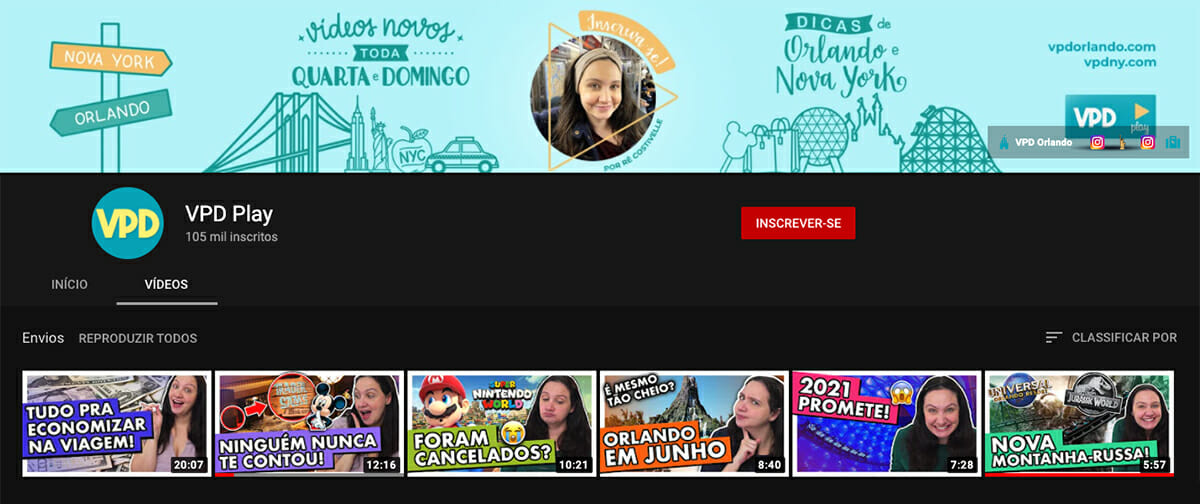This screenshot has height=504, width=1200.
Task: Click the 5:57 duration badge
Action: pos(1155,465)
